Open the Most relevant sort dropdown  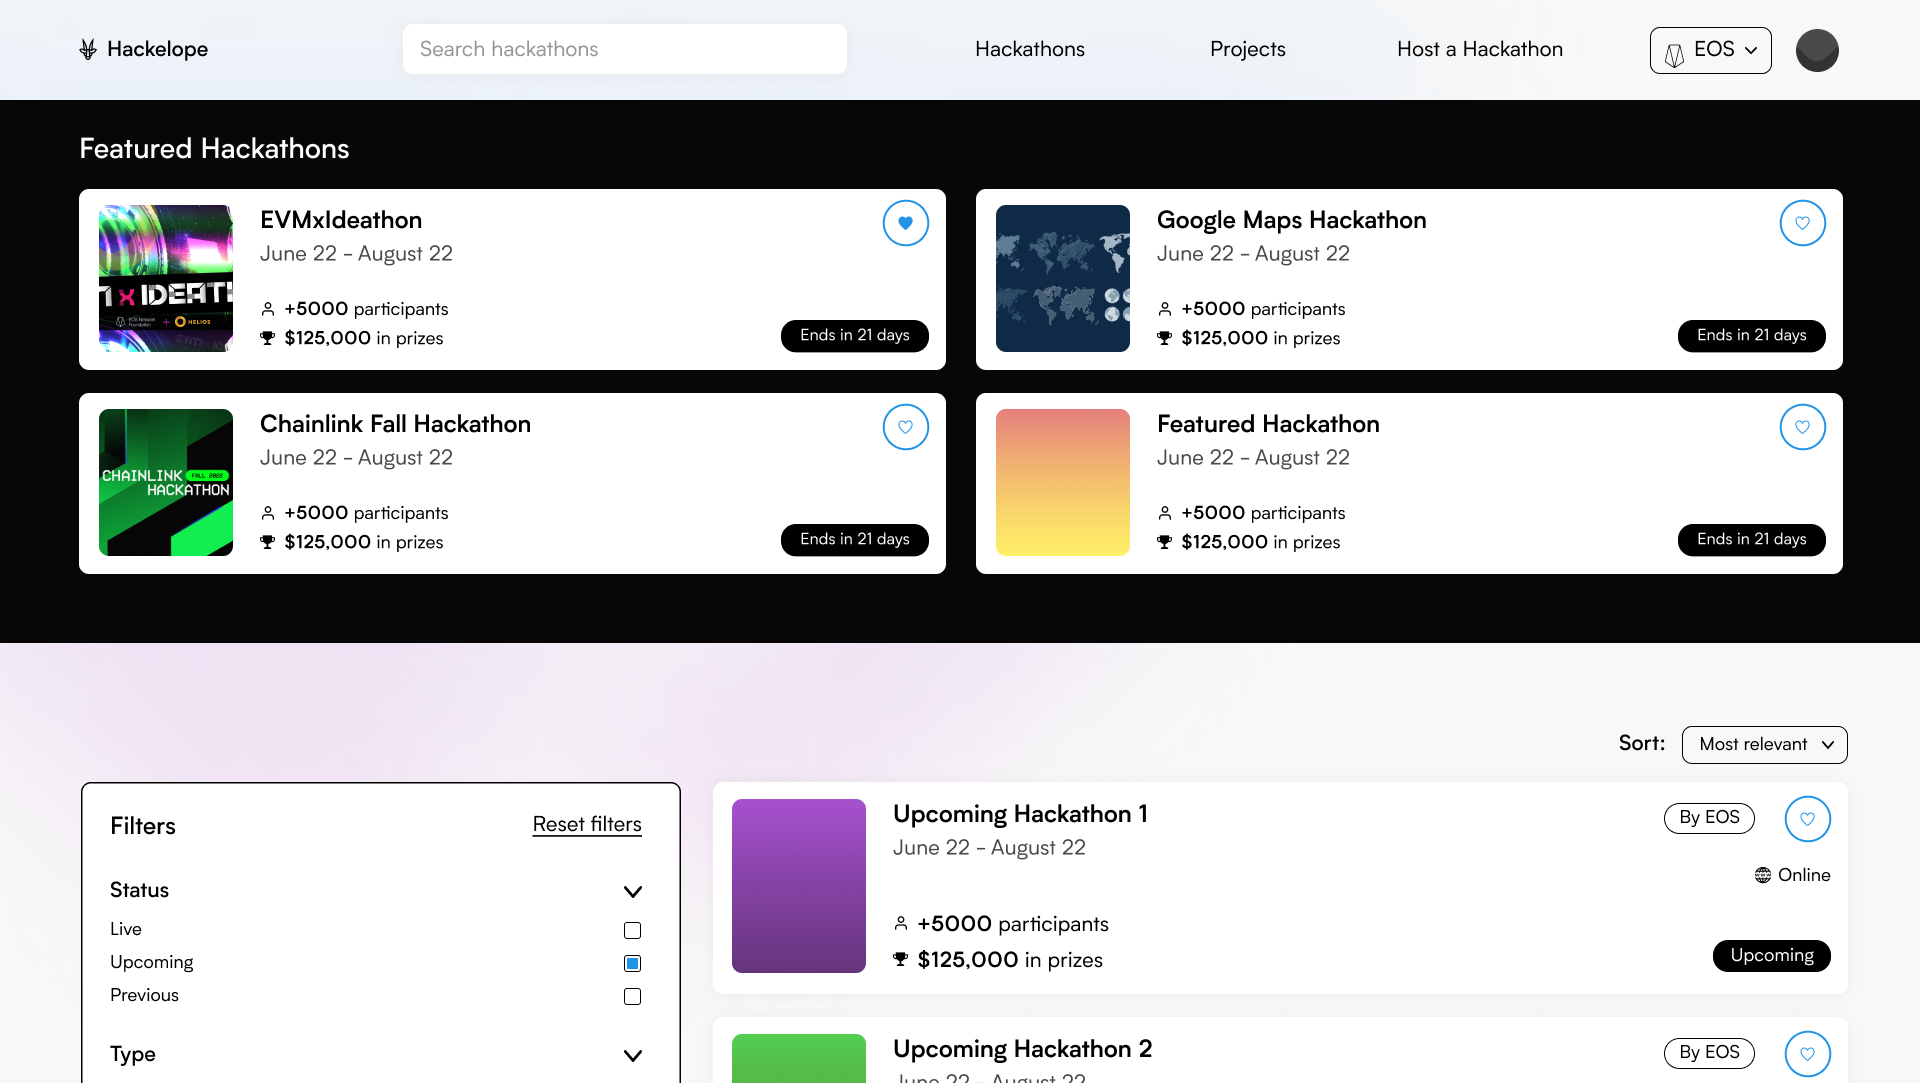pos(1764,744)
